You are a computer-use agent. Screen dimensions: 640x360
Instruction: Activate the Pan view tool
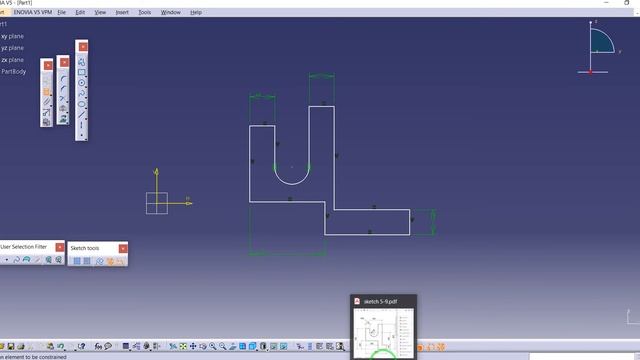tap(193, 347)
